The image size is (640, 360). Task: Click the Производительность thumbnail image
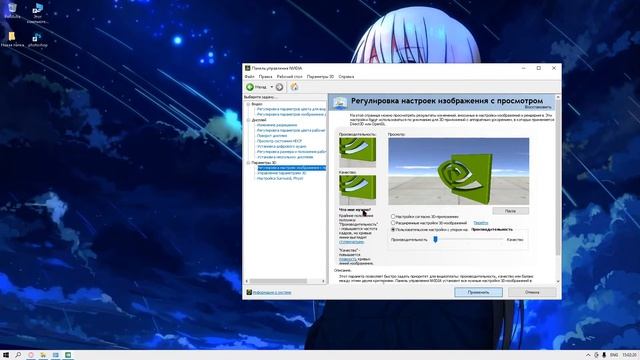click(358, 152)
